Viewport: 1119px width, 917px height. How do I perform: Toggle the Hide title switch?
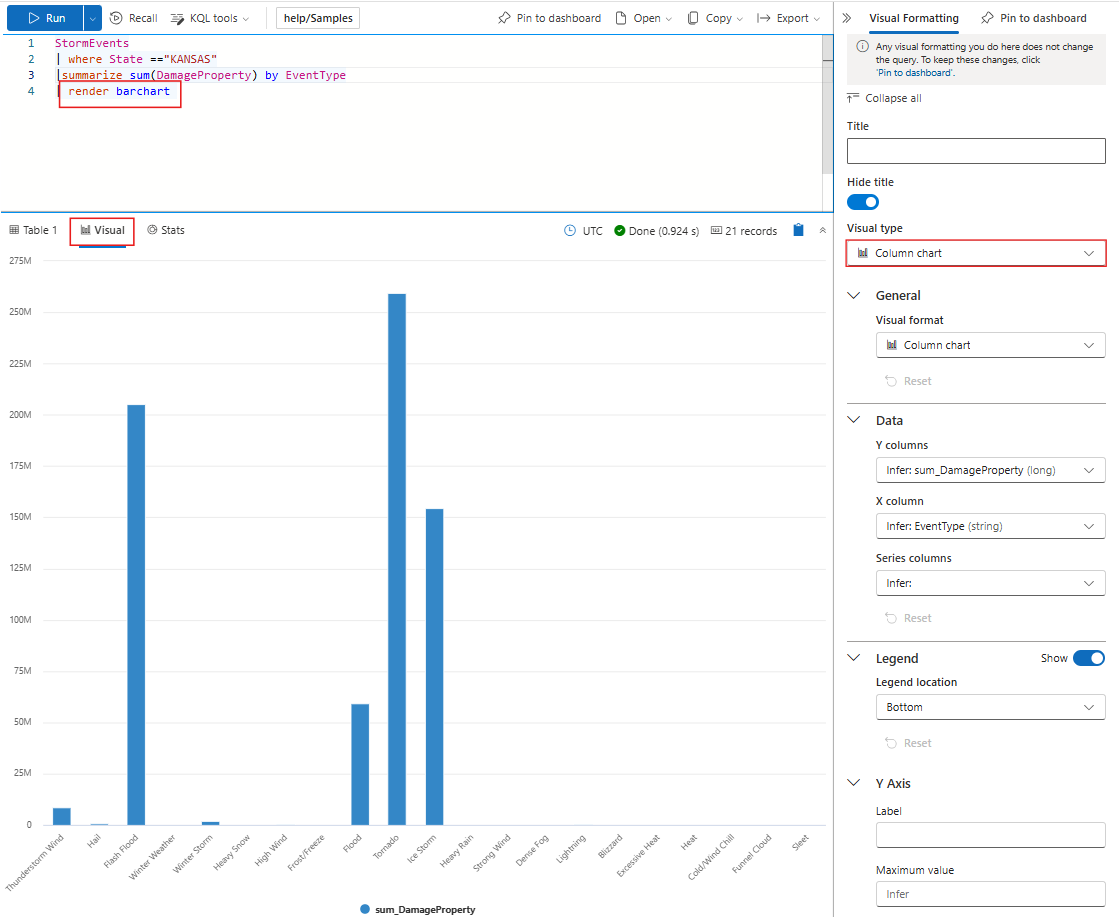tap(863, 202)
